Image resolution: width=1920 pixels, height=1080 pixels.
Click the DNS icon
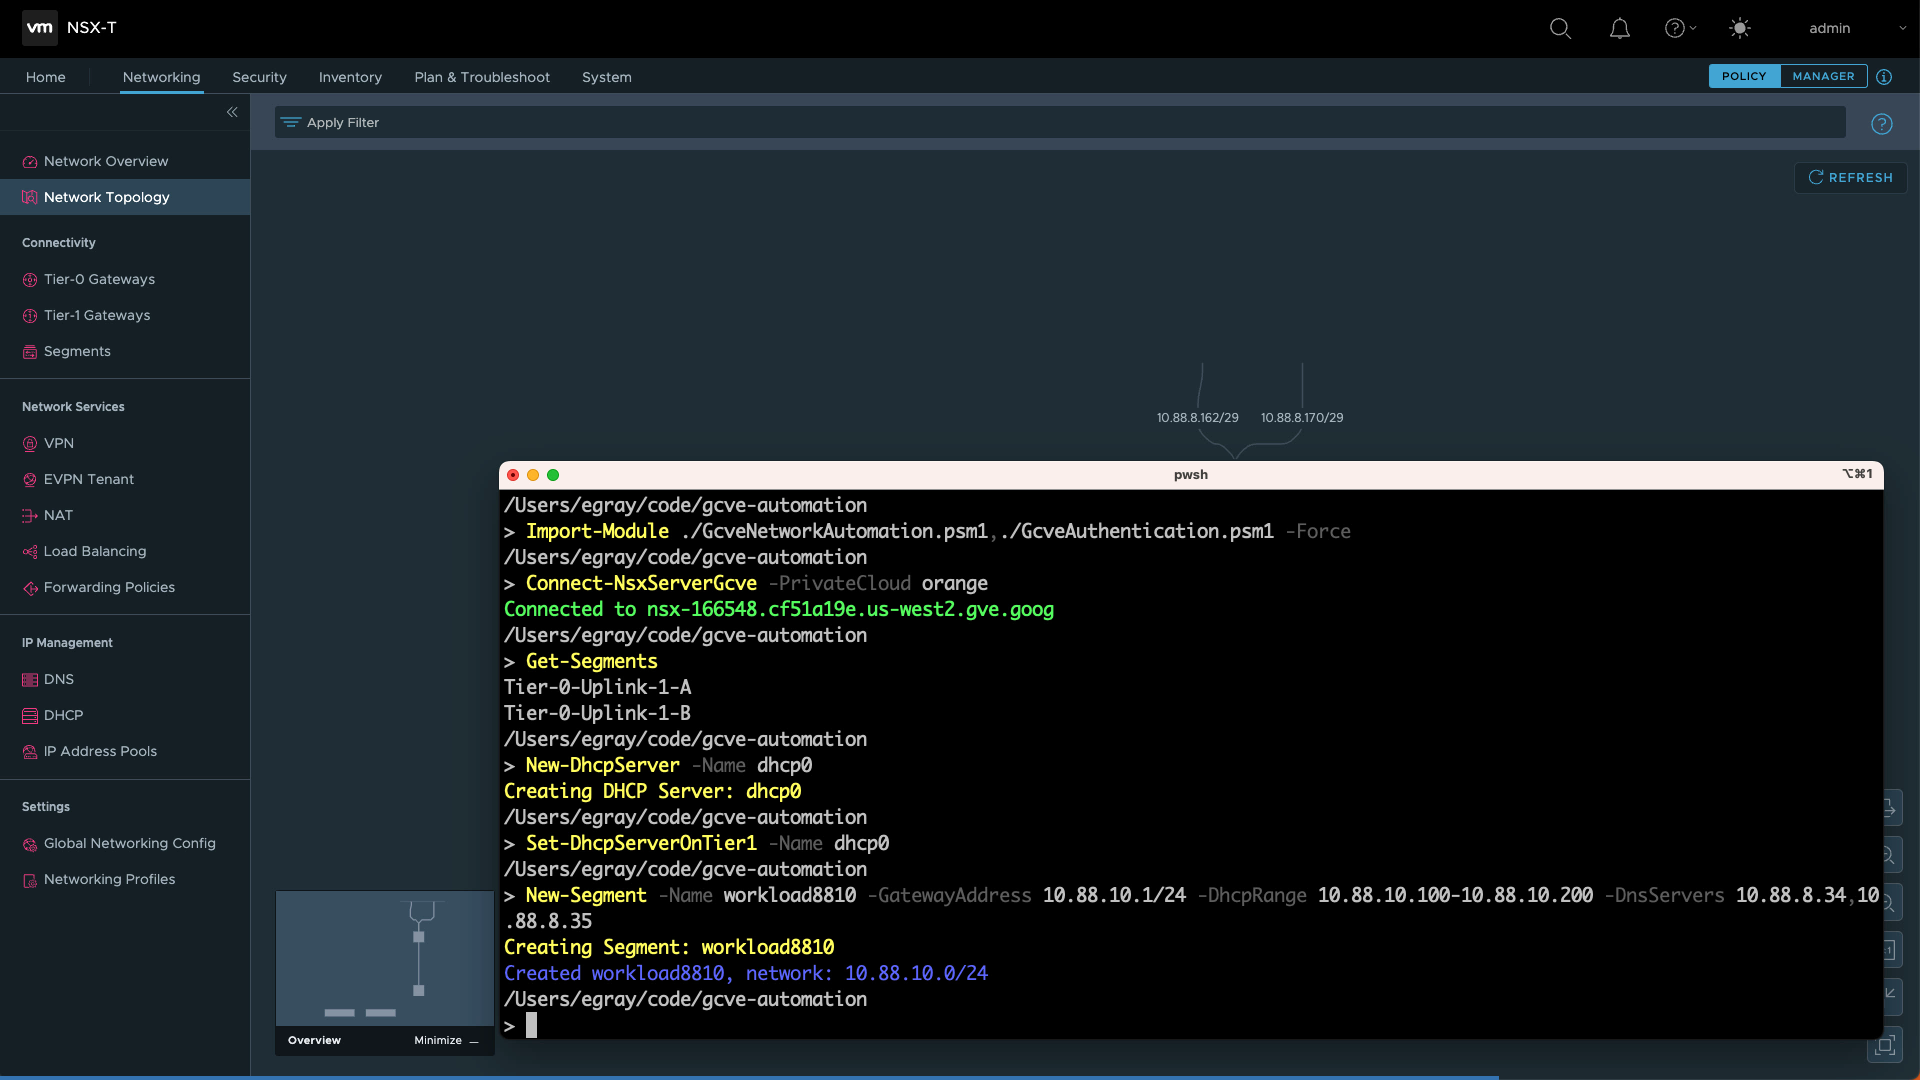30,680
